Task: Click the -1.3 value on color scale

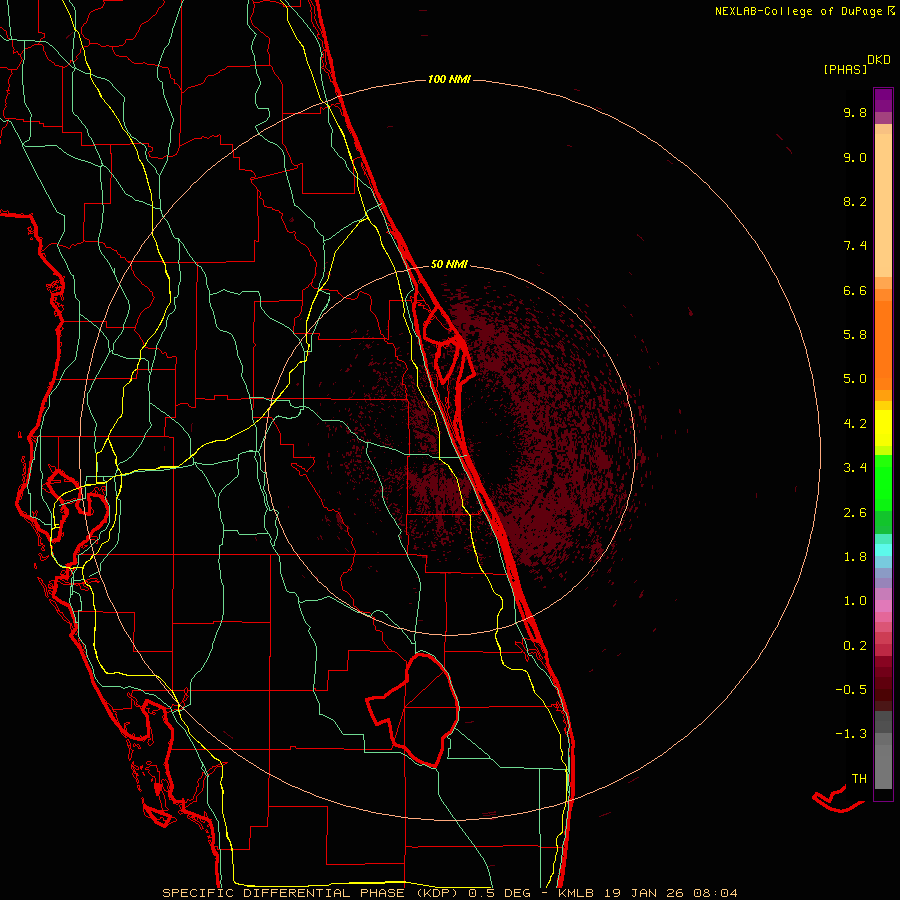Action: tap(851, 734)
